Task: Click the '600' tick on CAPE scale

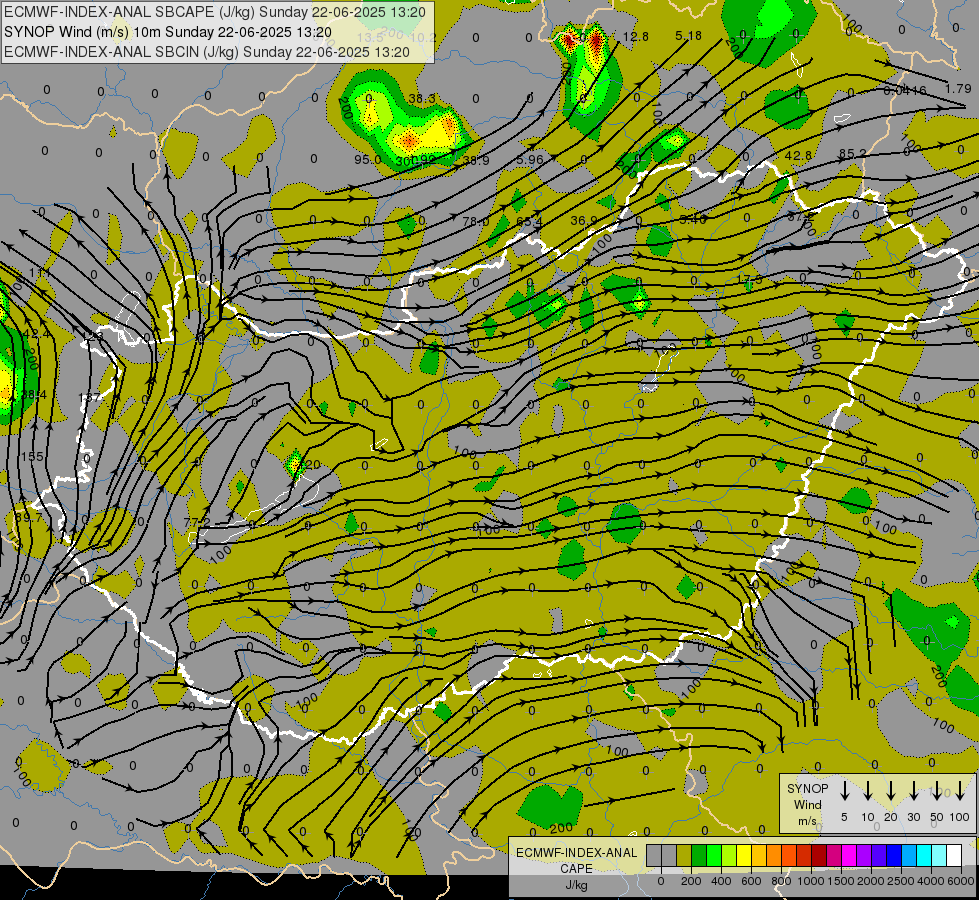Action: tap(751, 881)
